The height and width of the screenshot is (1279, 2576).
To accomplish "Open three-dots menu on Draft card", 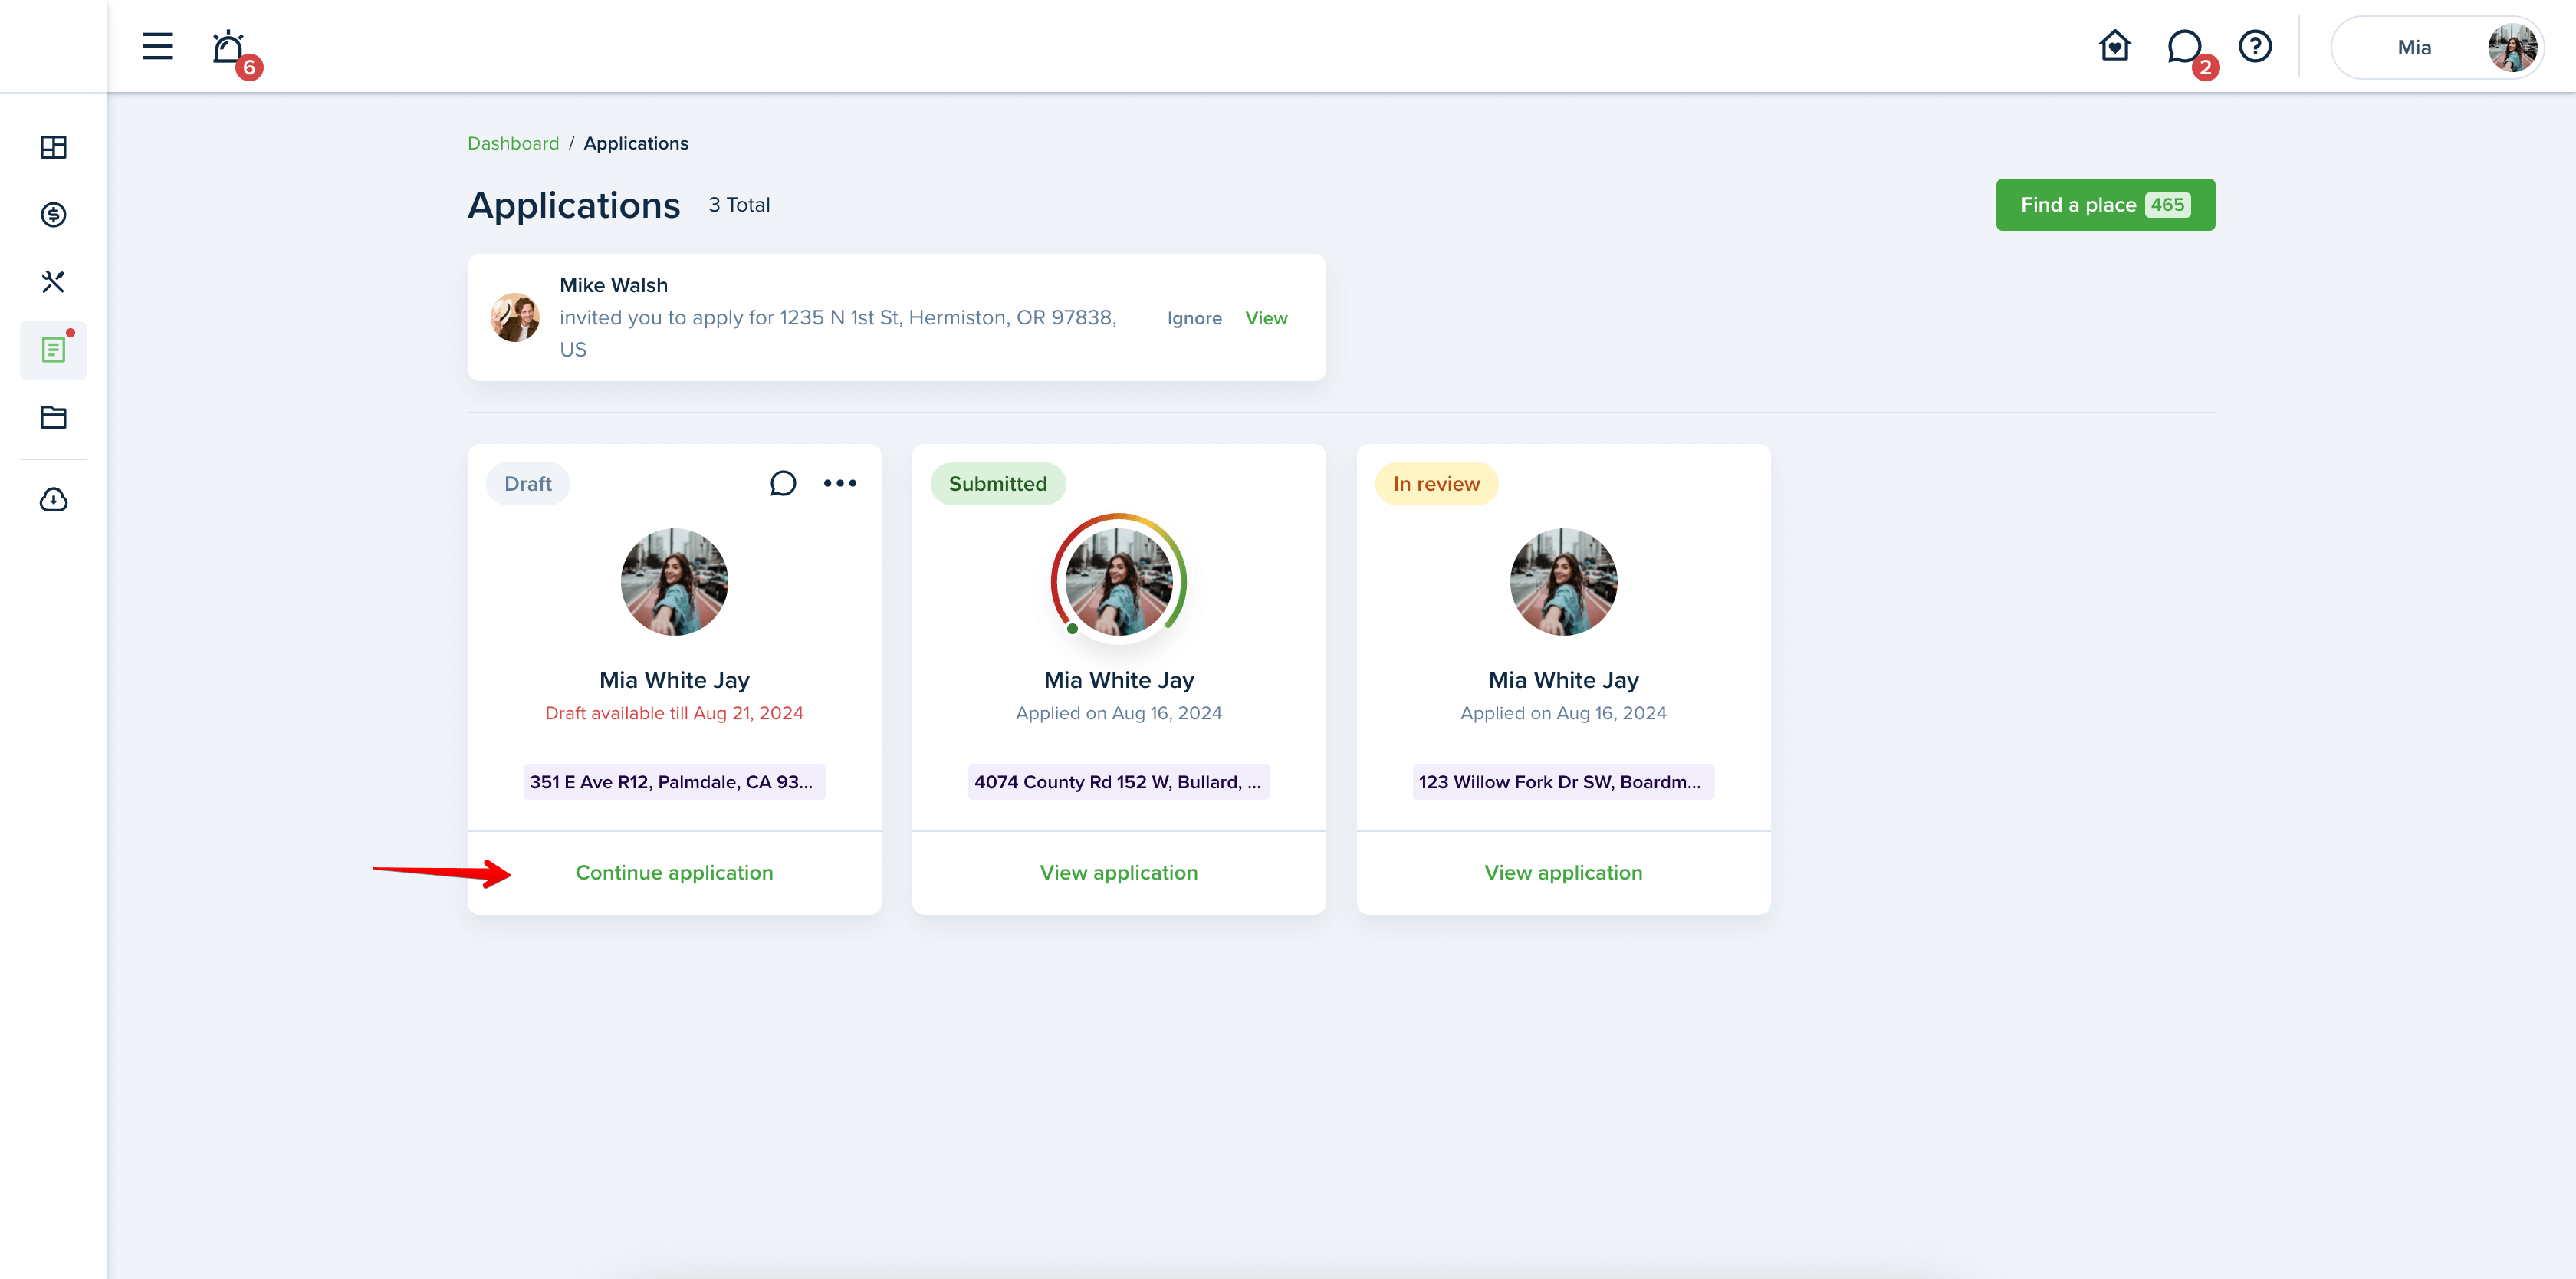I will point(840,483).
